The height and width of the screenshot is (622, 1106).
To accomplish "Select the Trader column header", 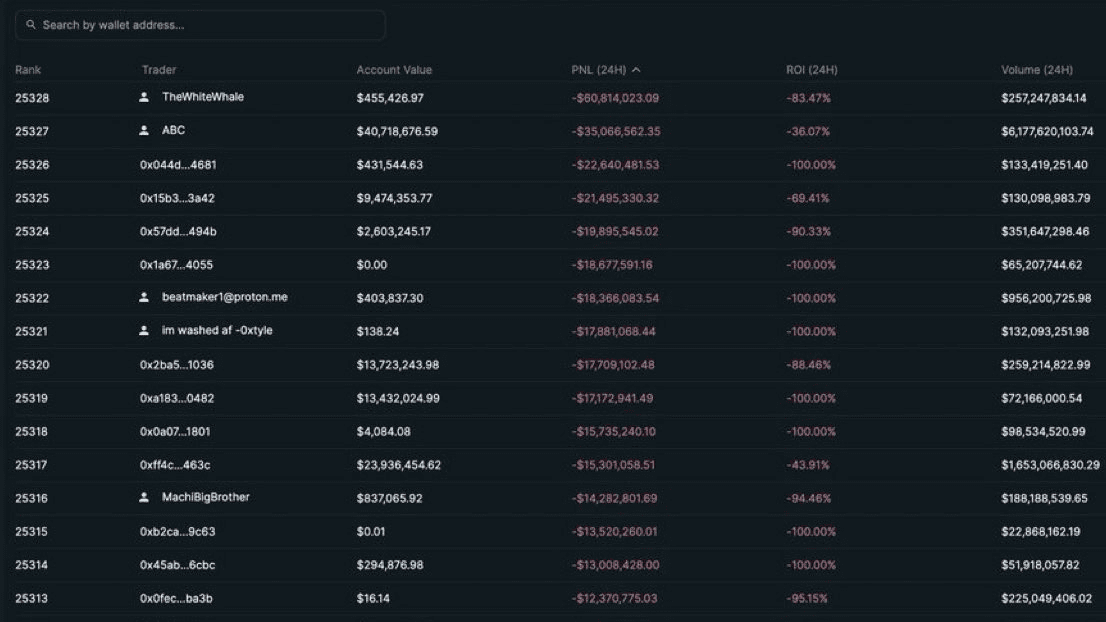I will (159, 70).
